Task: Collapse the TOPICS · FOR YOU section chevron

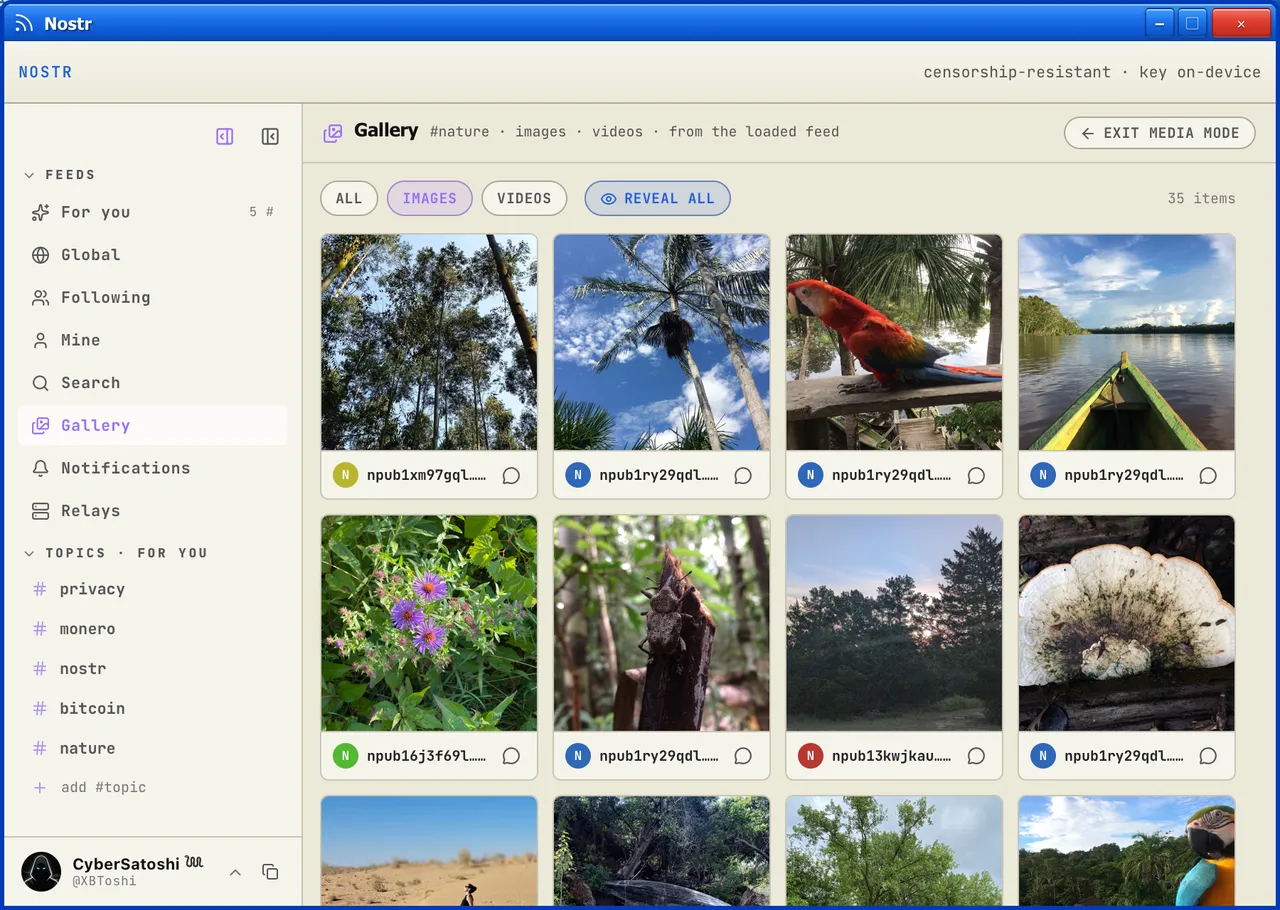Action: point(29,553)
